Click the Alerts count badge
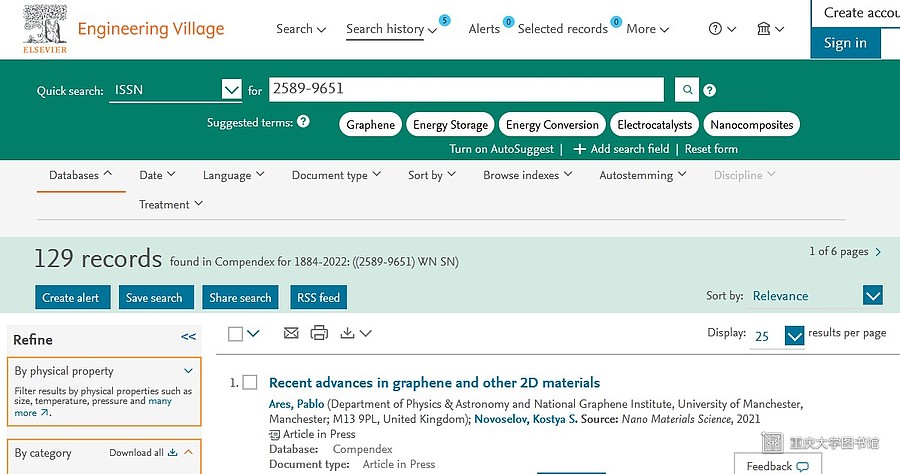Screen dimensions: 900x474 (x=508, y=22)
